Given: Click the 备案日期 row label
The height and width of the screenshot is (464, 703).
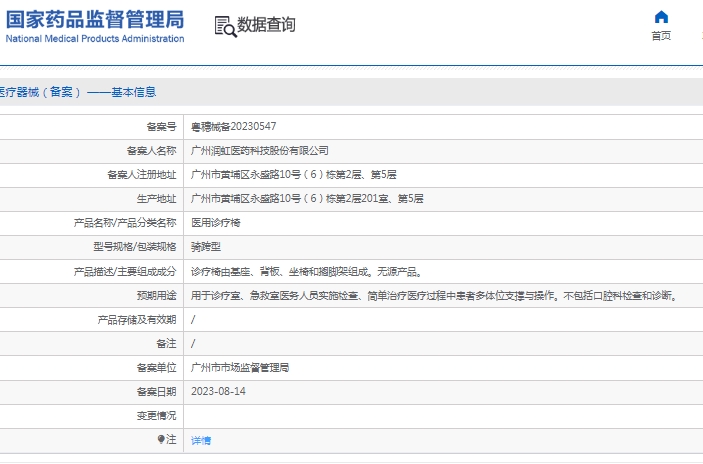Looking at the screenshot, I should [156, 392].
